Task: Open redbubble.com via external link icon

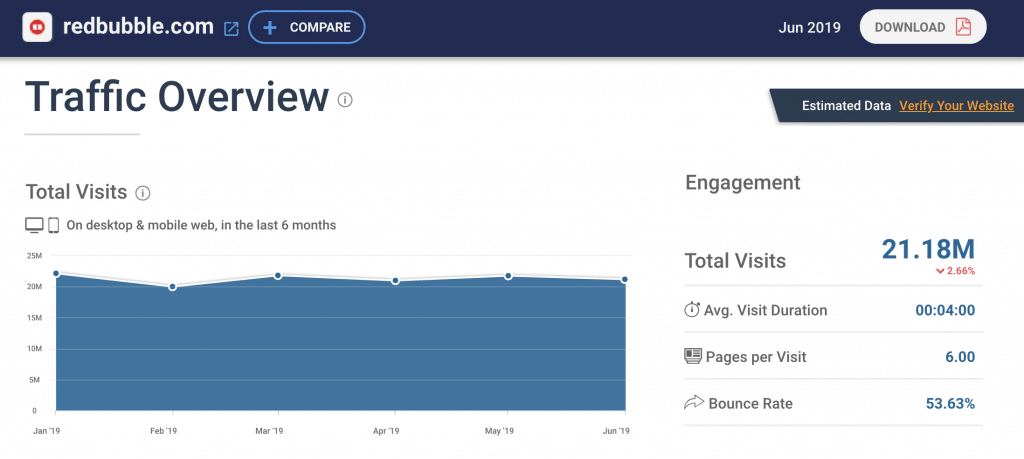Action: pyautogui.click(x=231, y=29)
